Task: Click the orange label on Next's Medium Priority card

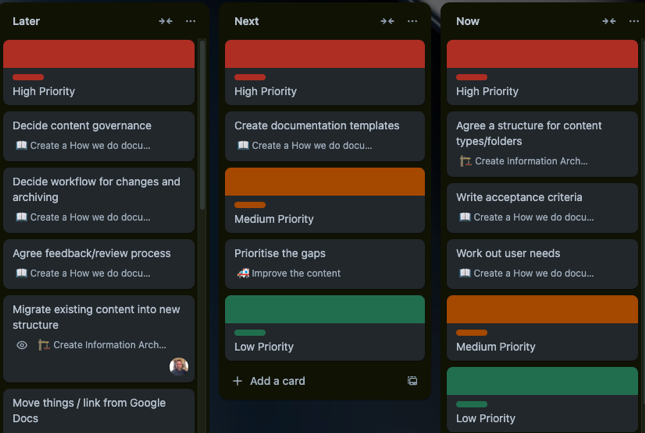Action: coord(250,205)
